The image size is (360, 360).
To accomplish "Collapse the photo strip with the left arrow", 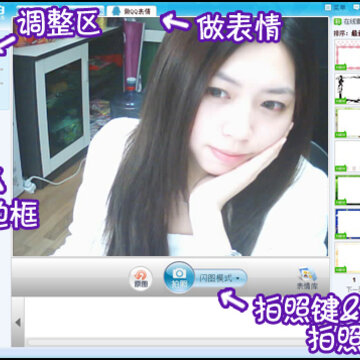I will 18,322.
